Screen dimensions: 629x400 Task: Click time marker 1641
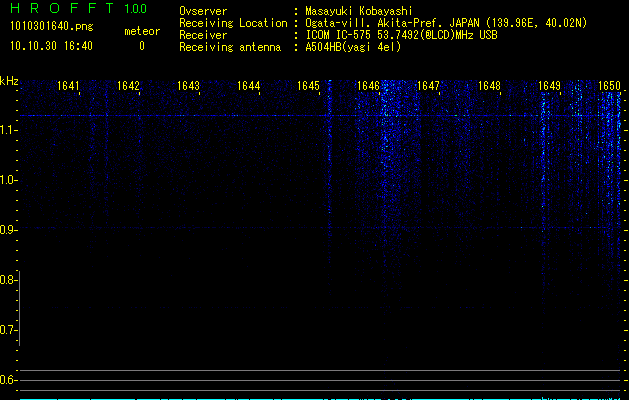coord(68,85)
